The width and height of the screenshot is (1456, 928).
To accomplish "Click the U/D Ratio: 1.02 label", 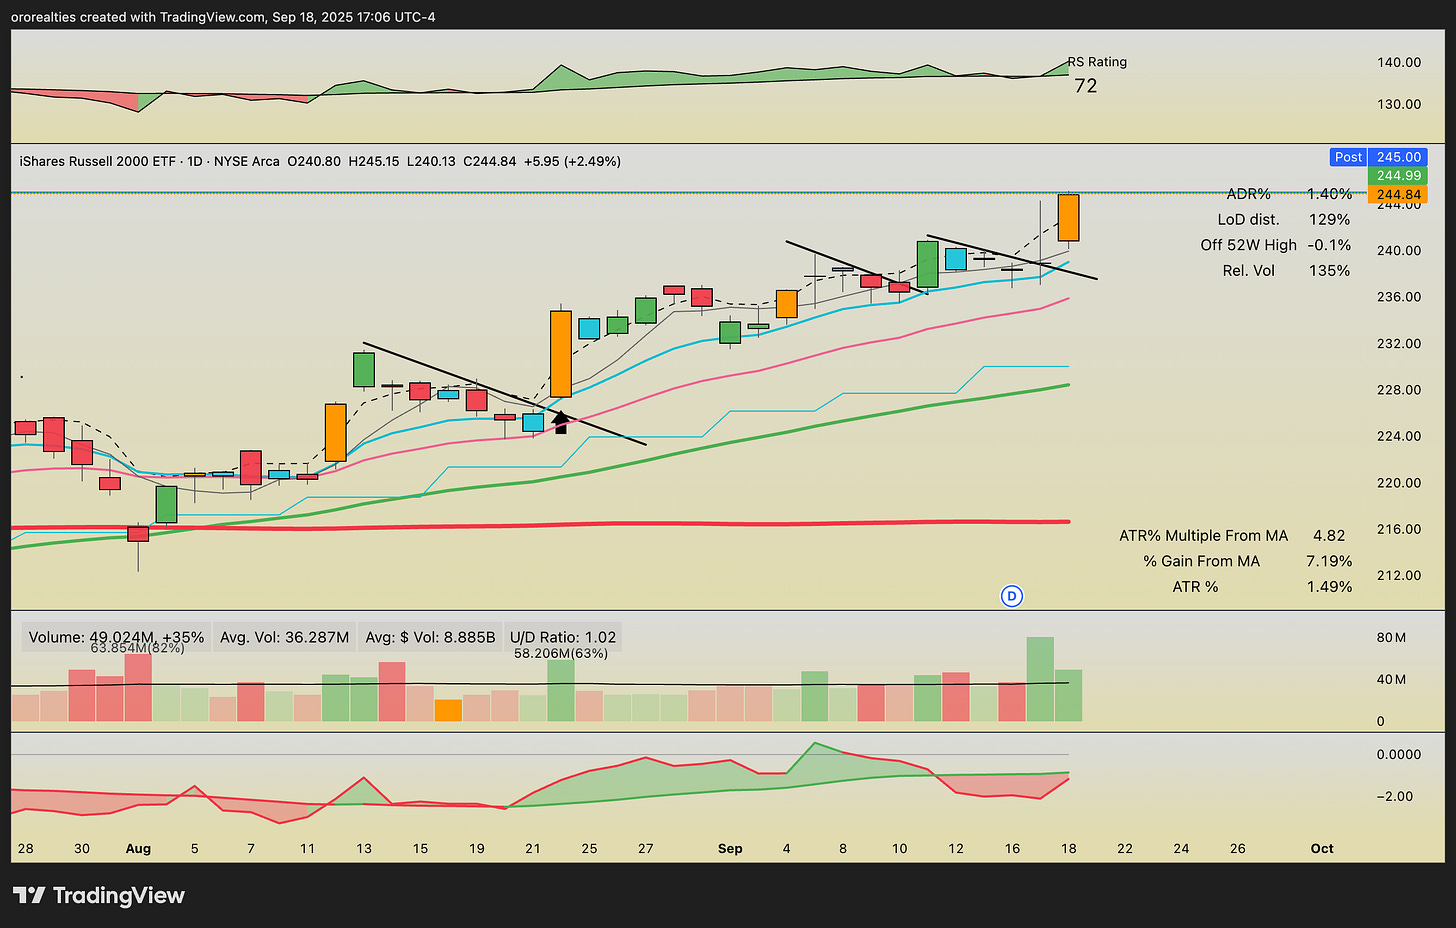I will pyautogui.click(x=563, y=637).
